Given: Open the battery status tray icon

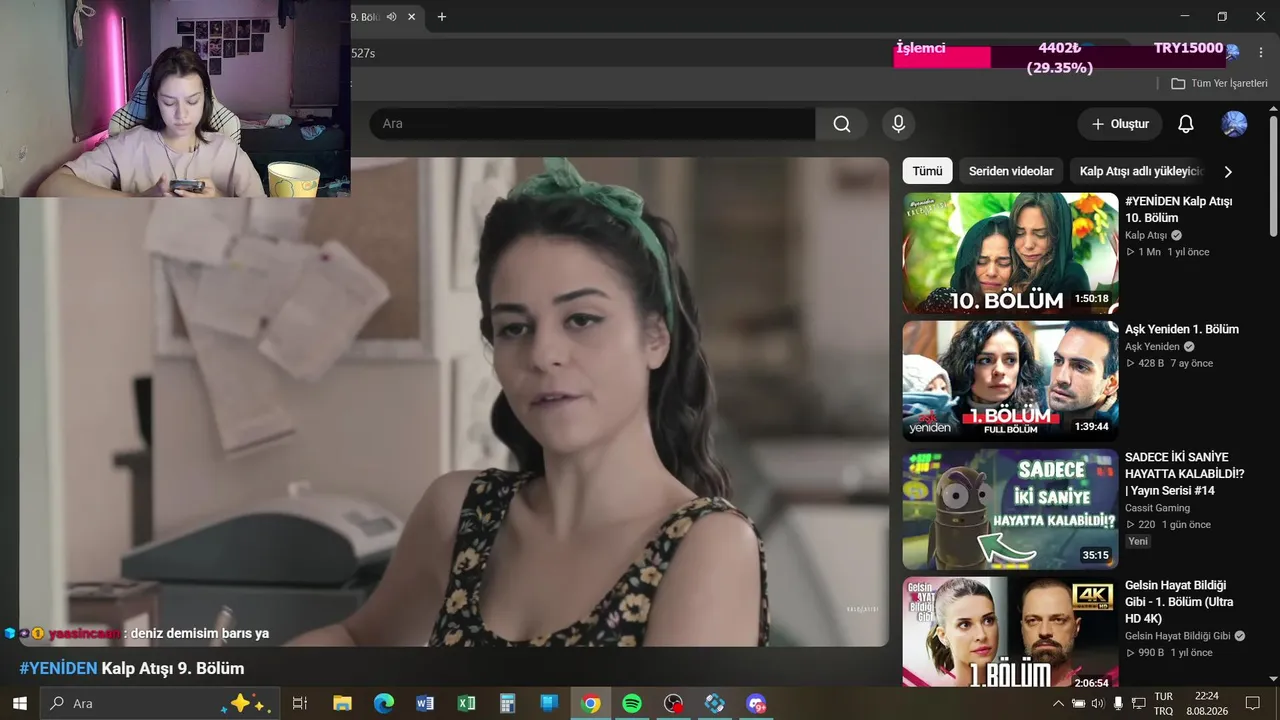Looking at the screenshot, I should 1079,703.
